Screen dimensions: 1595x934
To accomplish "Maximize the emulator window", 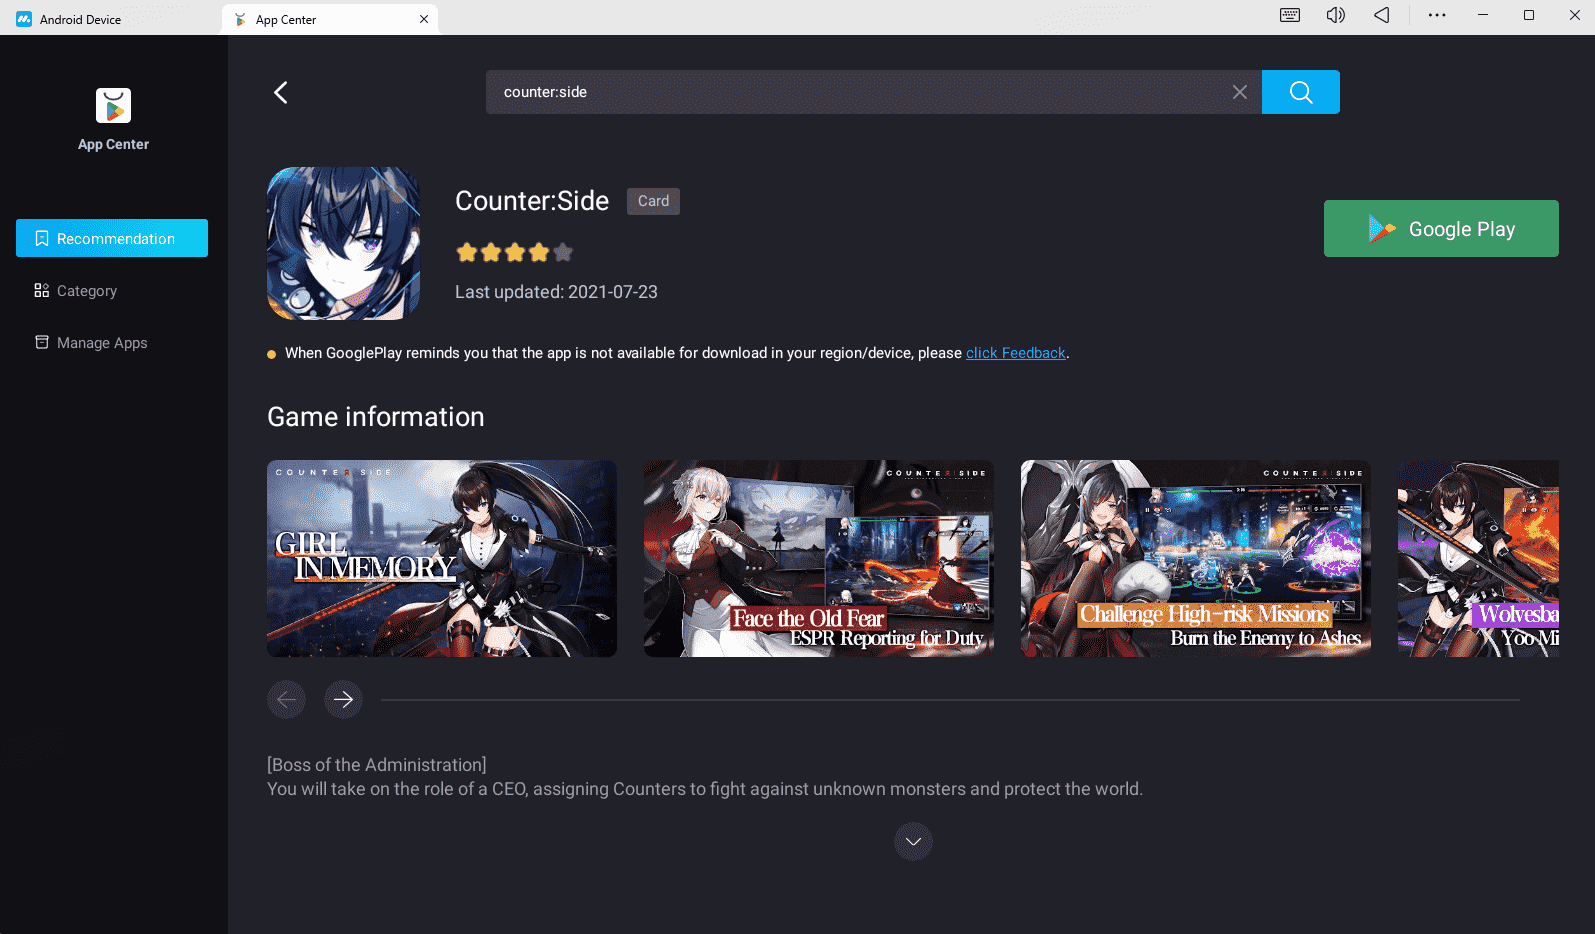I will (x=1529, y=15).
